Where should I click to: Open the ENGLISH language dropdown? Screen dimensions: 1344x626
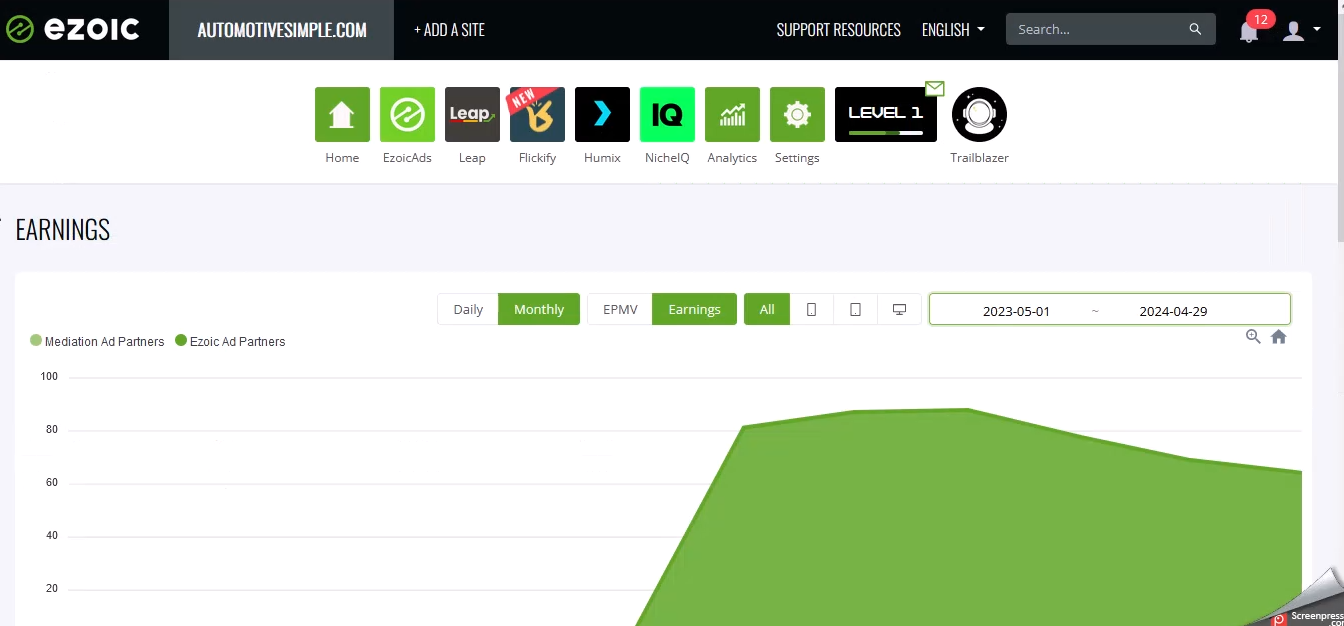pyautogui.click(x=953, y=30)
